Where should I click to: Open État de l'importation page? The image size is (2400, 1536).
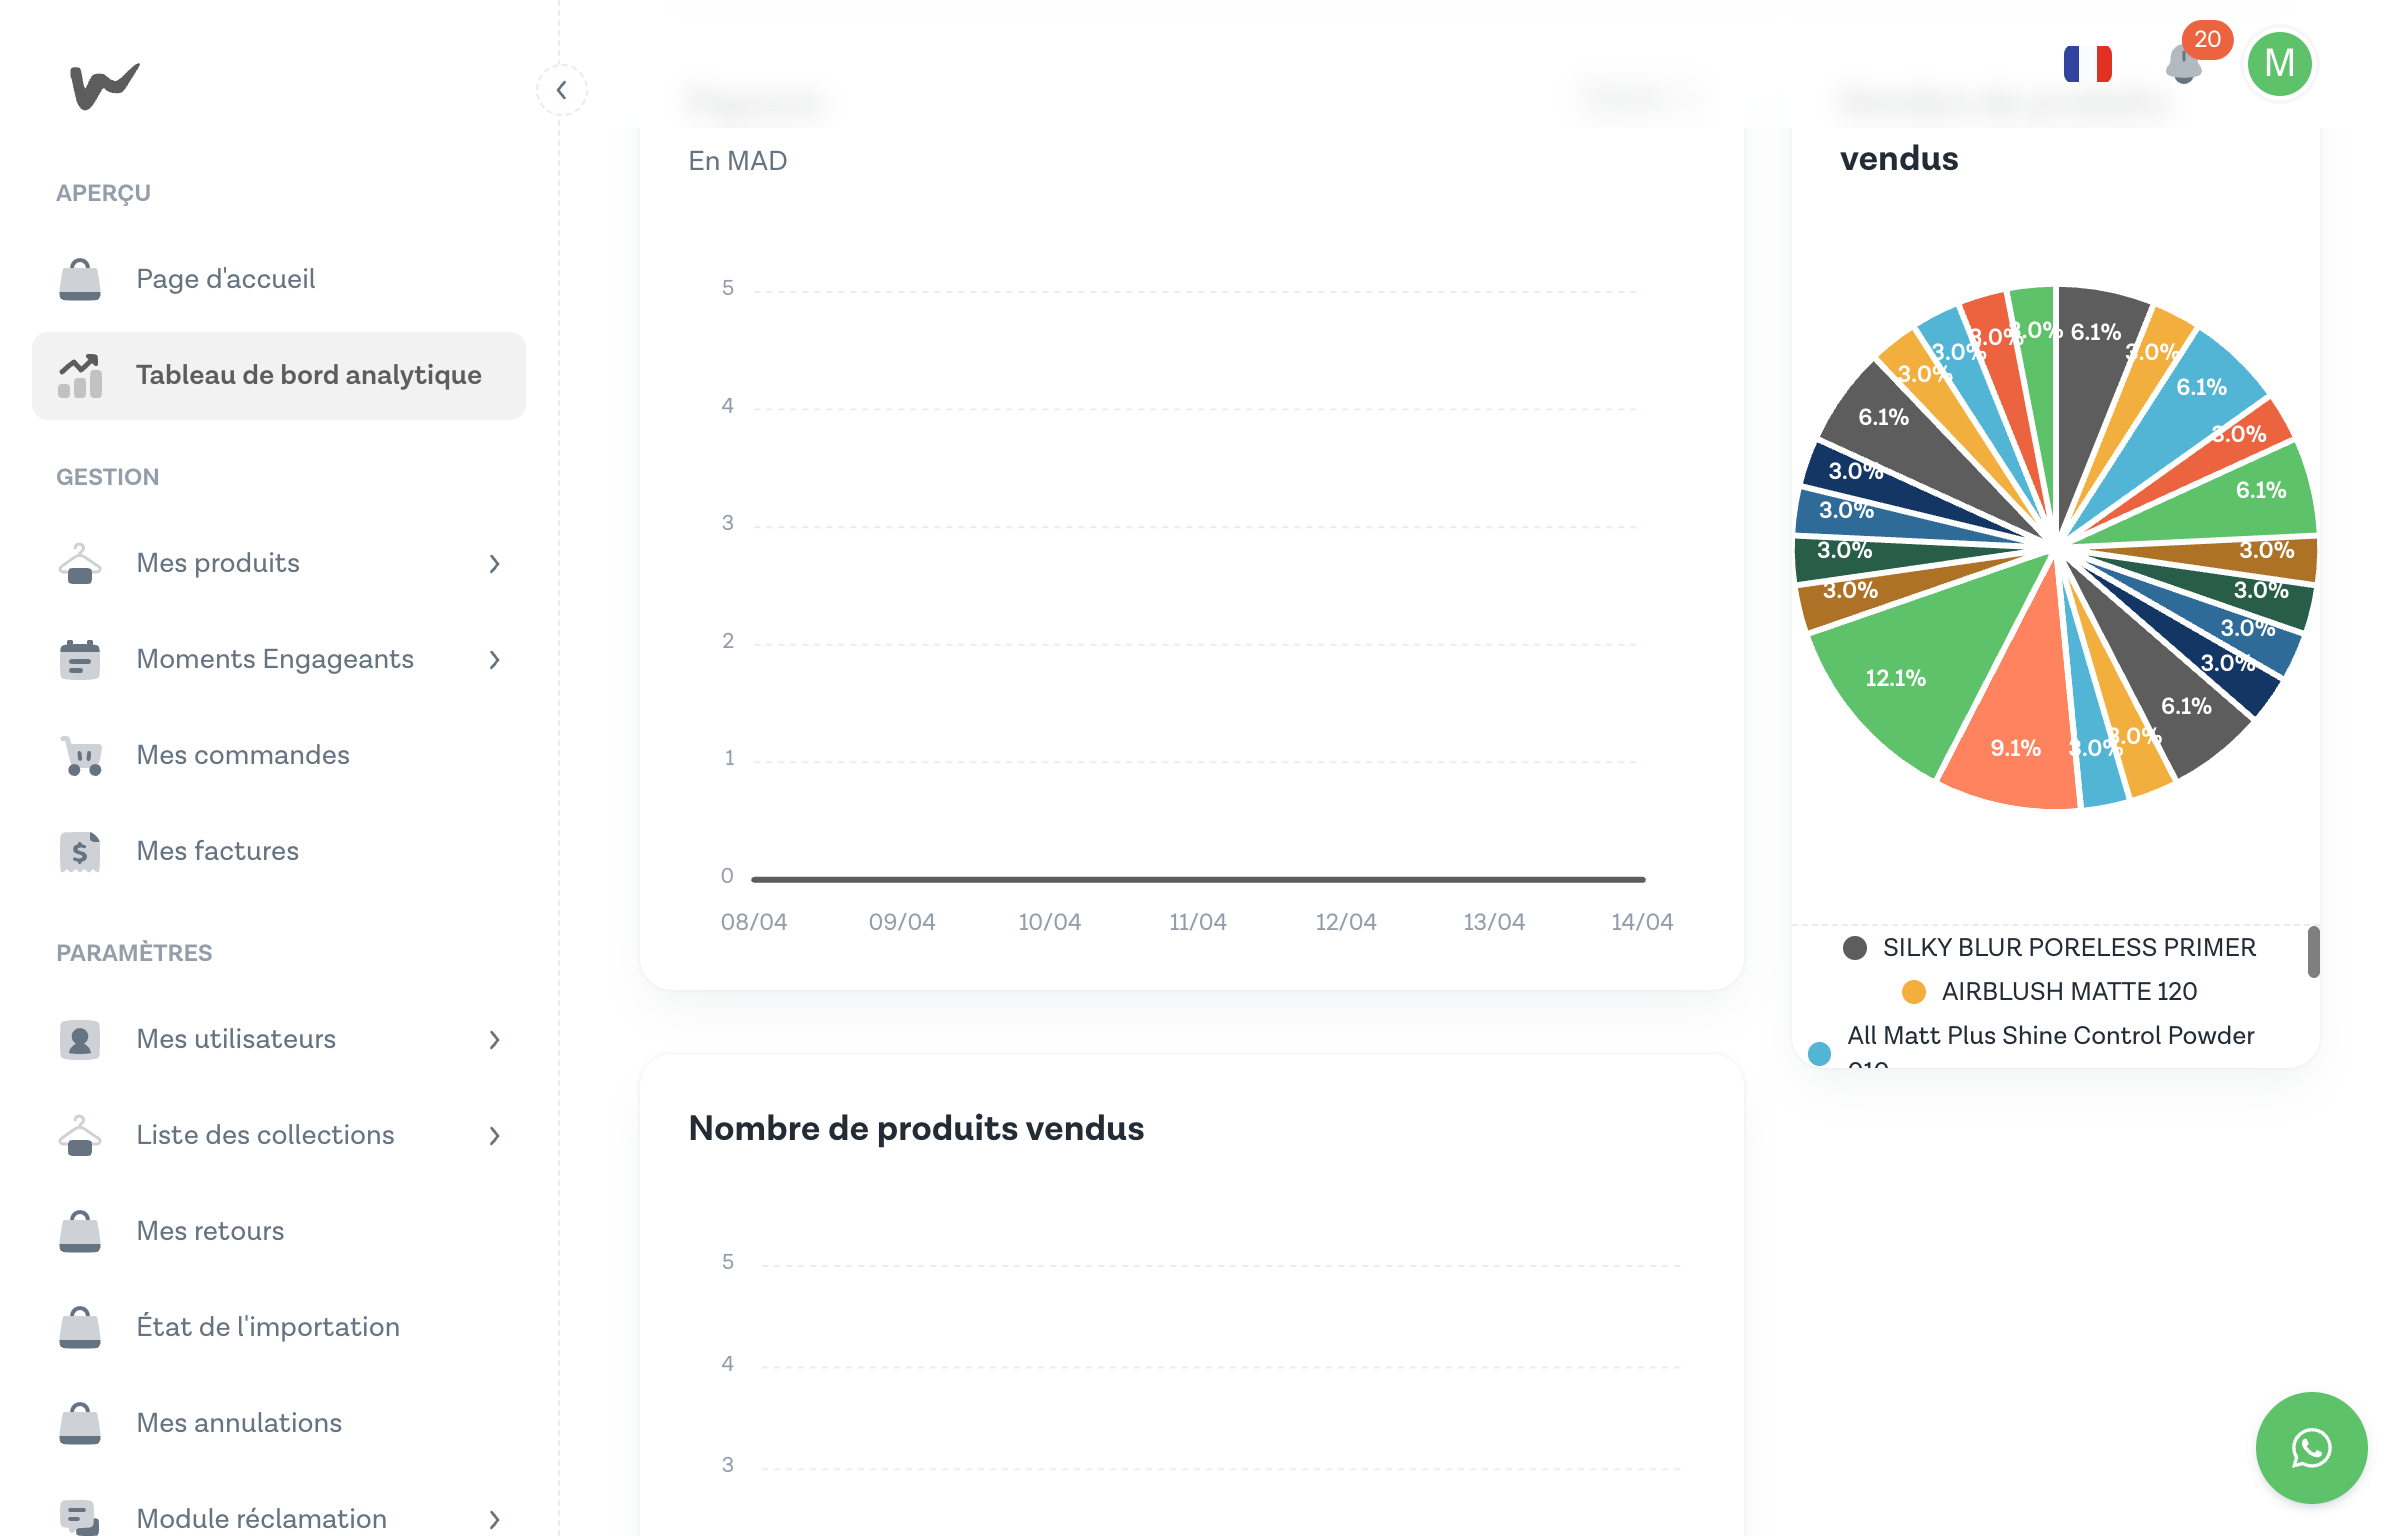click(x=267, y=1327)
